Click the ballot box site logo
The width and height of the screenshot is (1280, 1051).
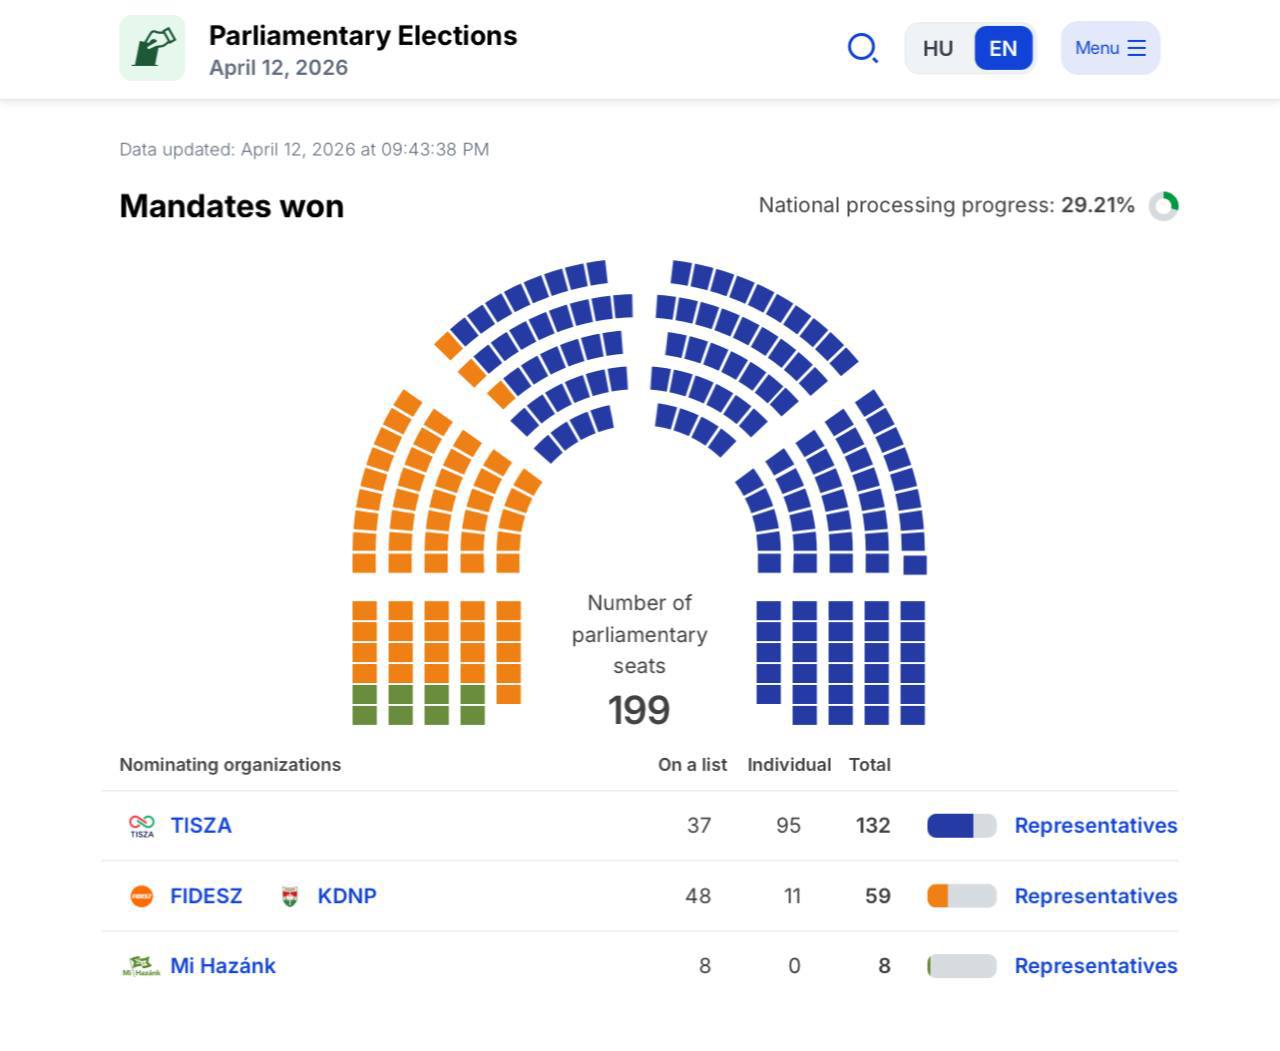tap(152, 48)
